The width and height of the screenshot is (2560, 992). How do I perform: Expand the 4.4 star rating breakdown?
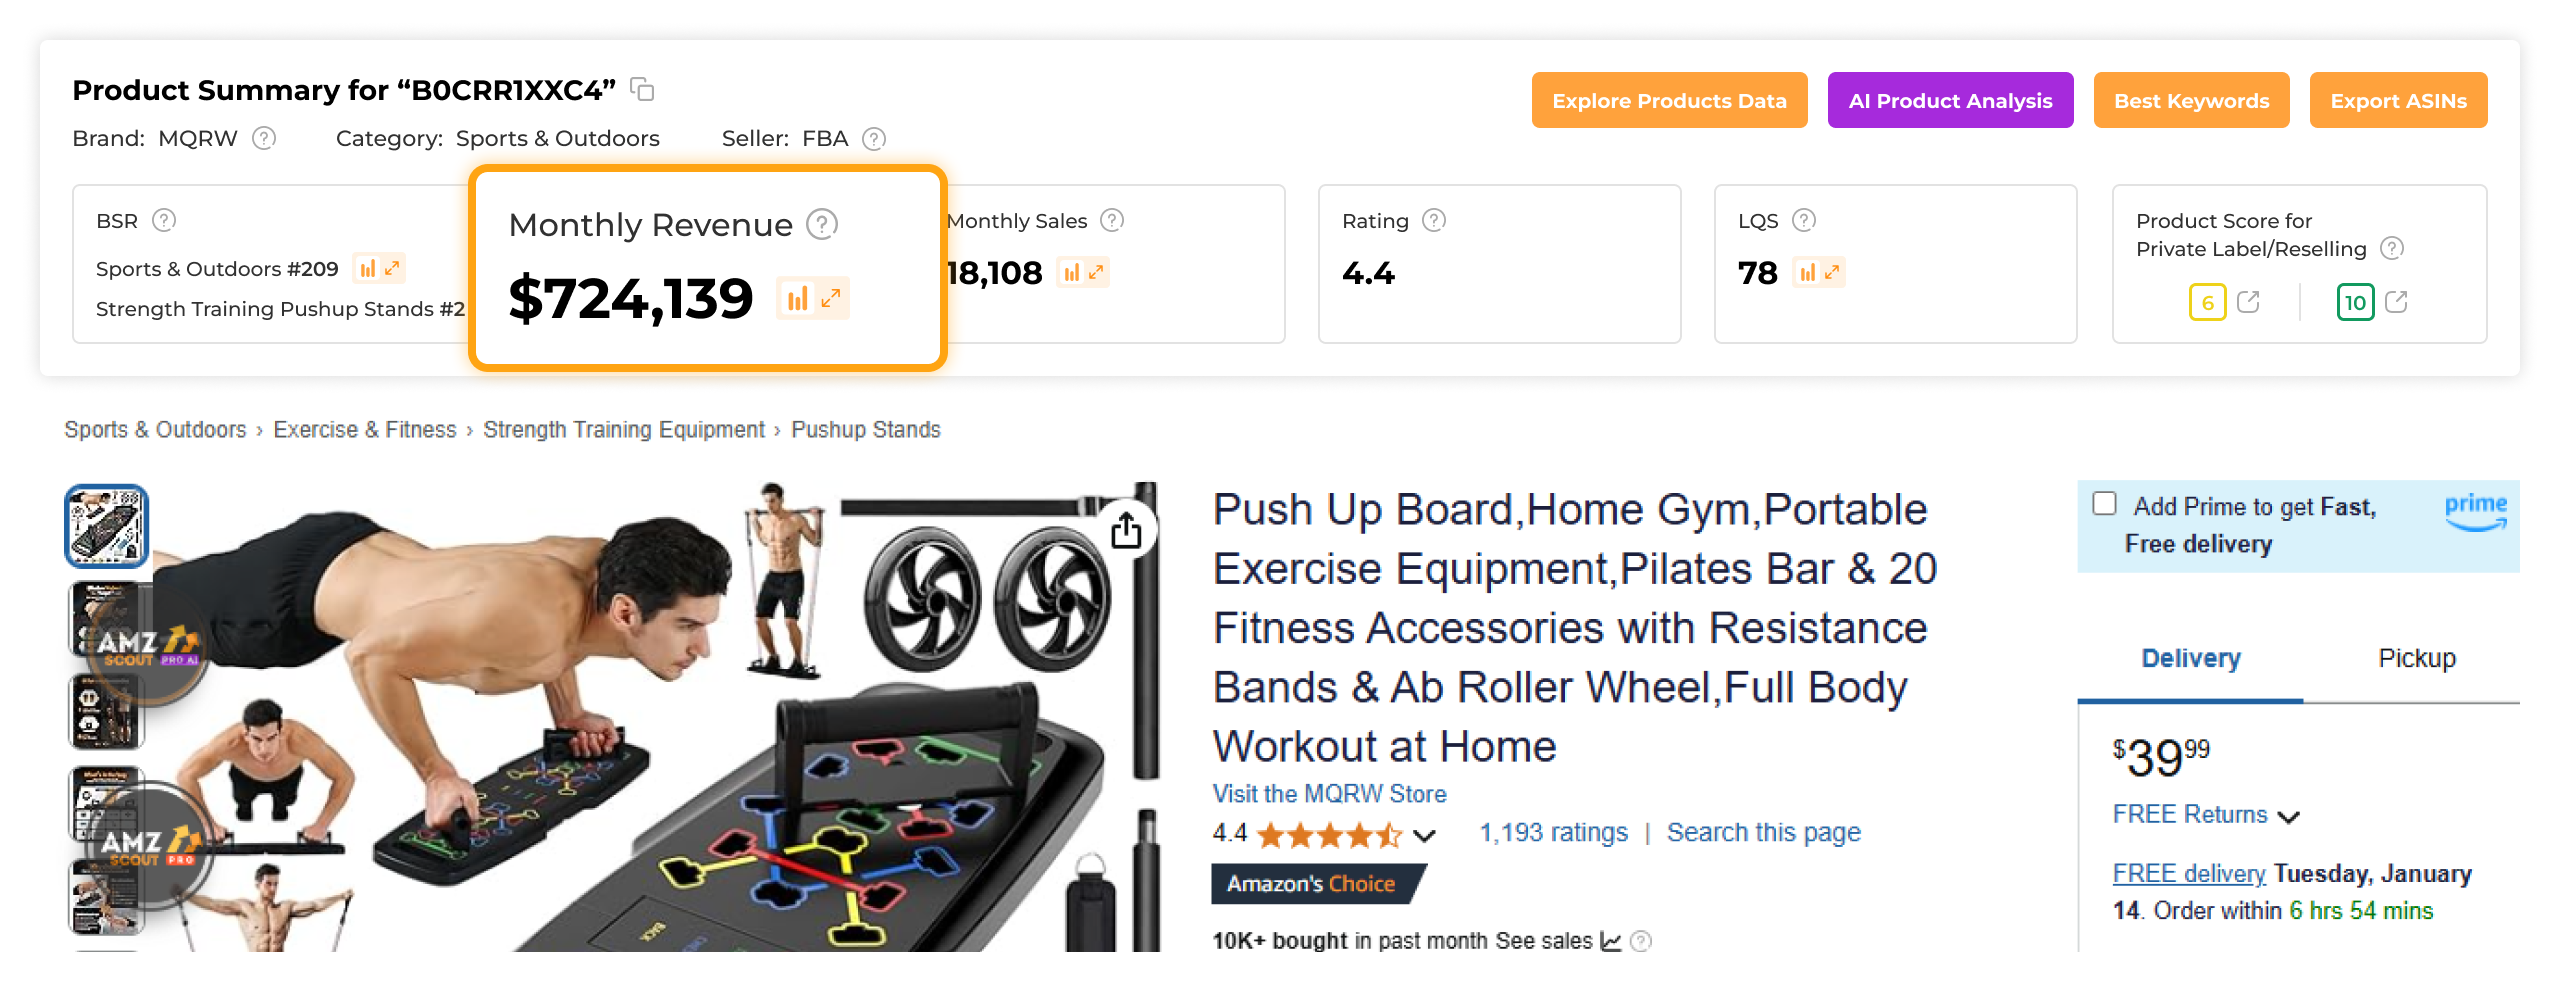pyautogui.click(x=1424, y=836)
